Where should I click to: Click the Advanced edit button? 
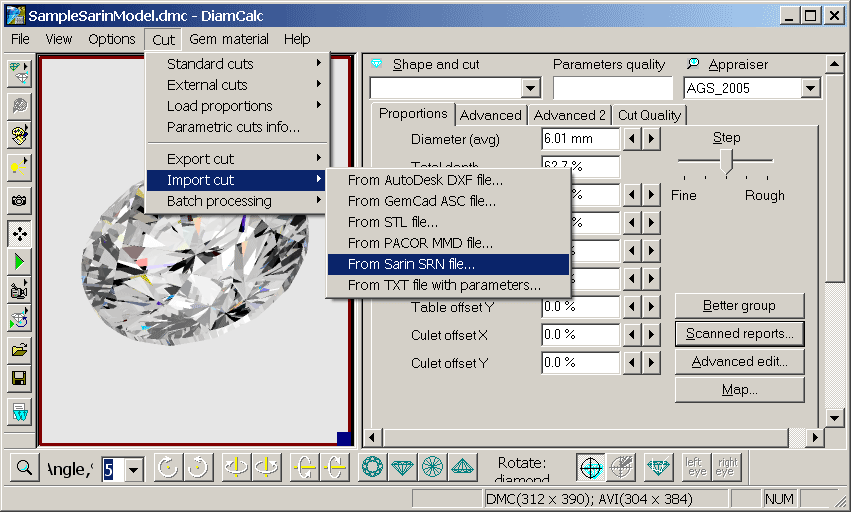tap(739, 361)
